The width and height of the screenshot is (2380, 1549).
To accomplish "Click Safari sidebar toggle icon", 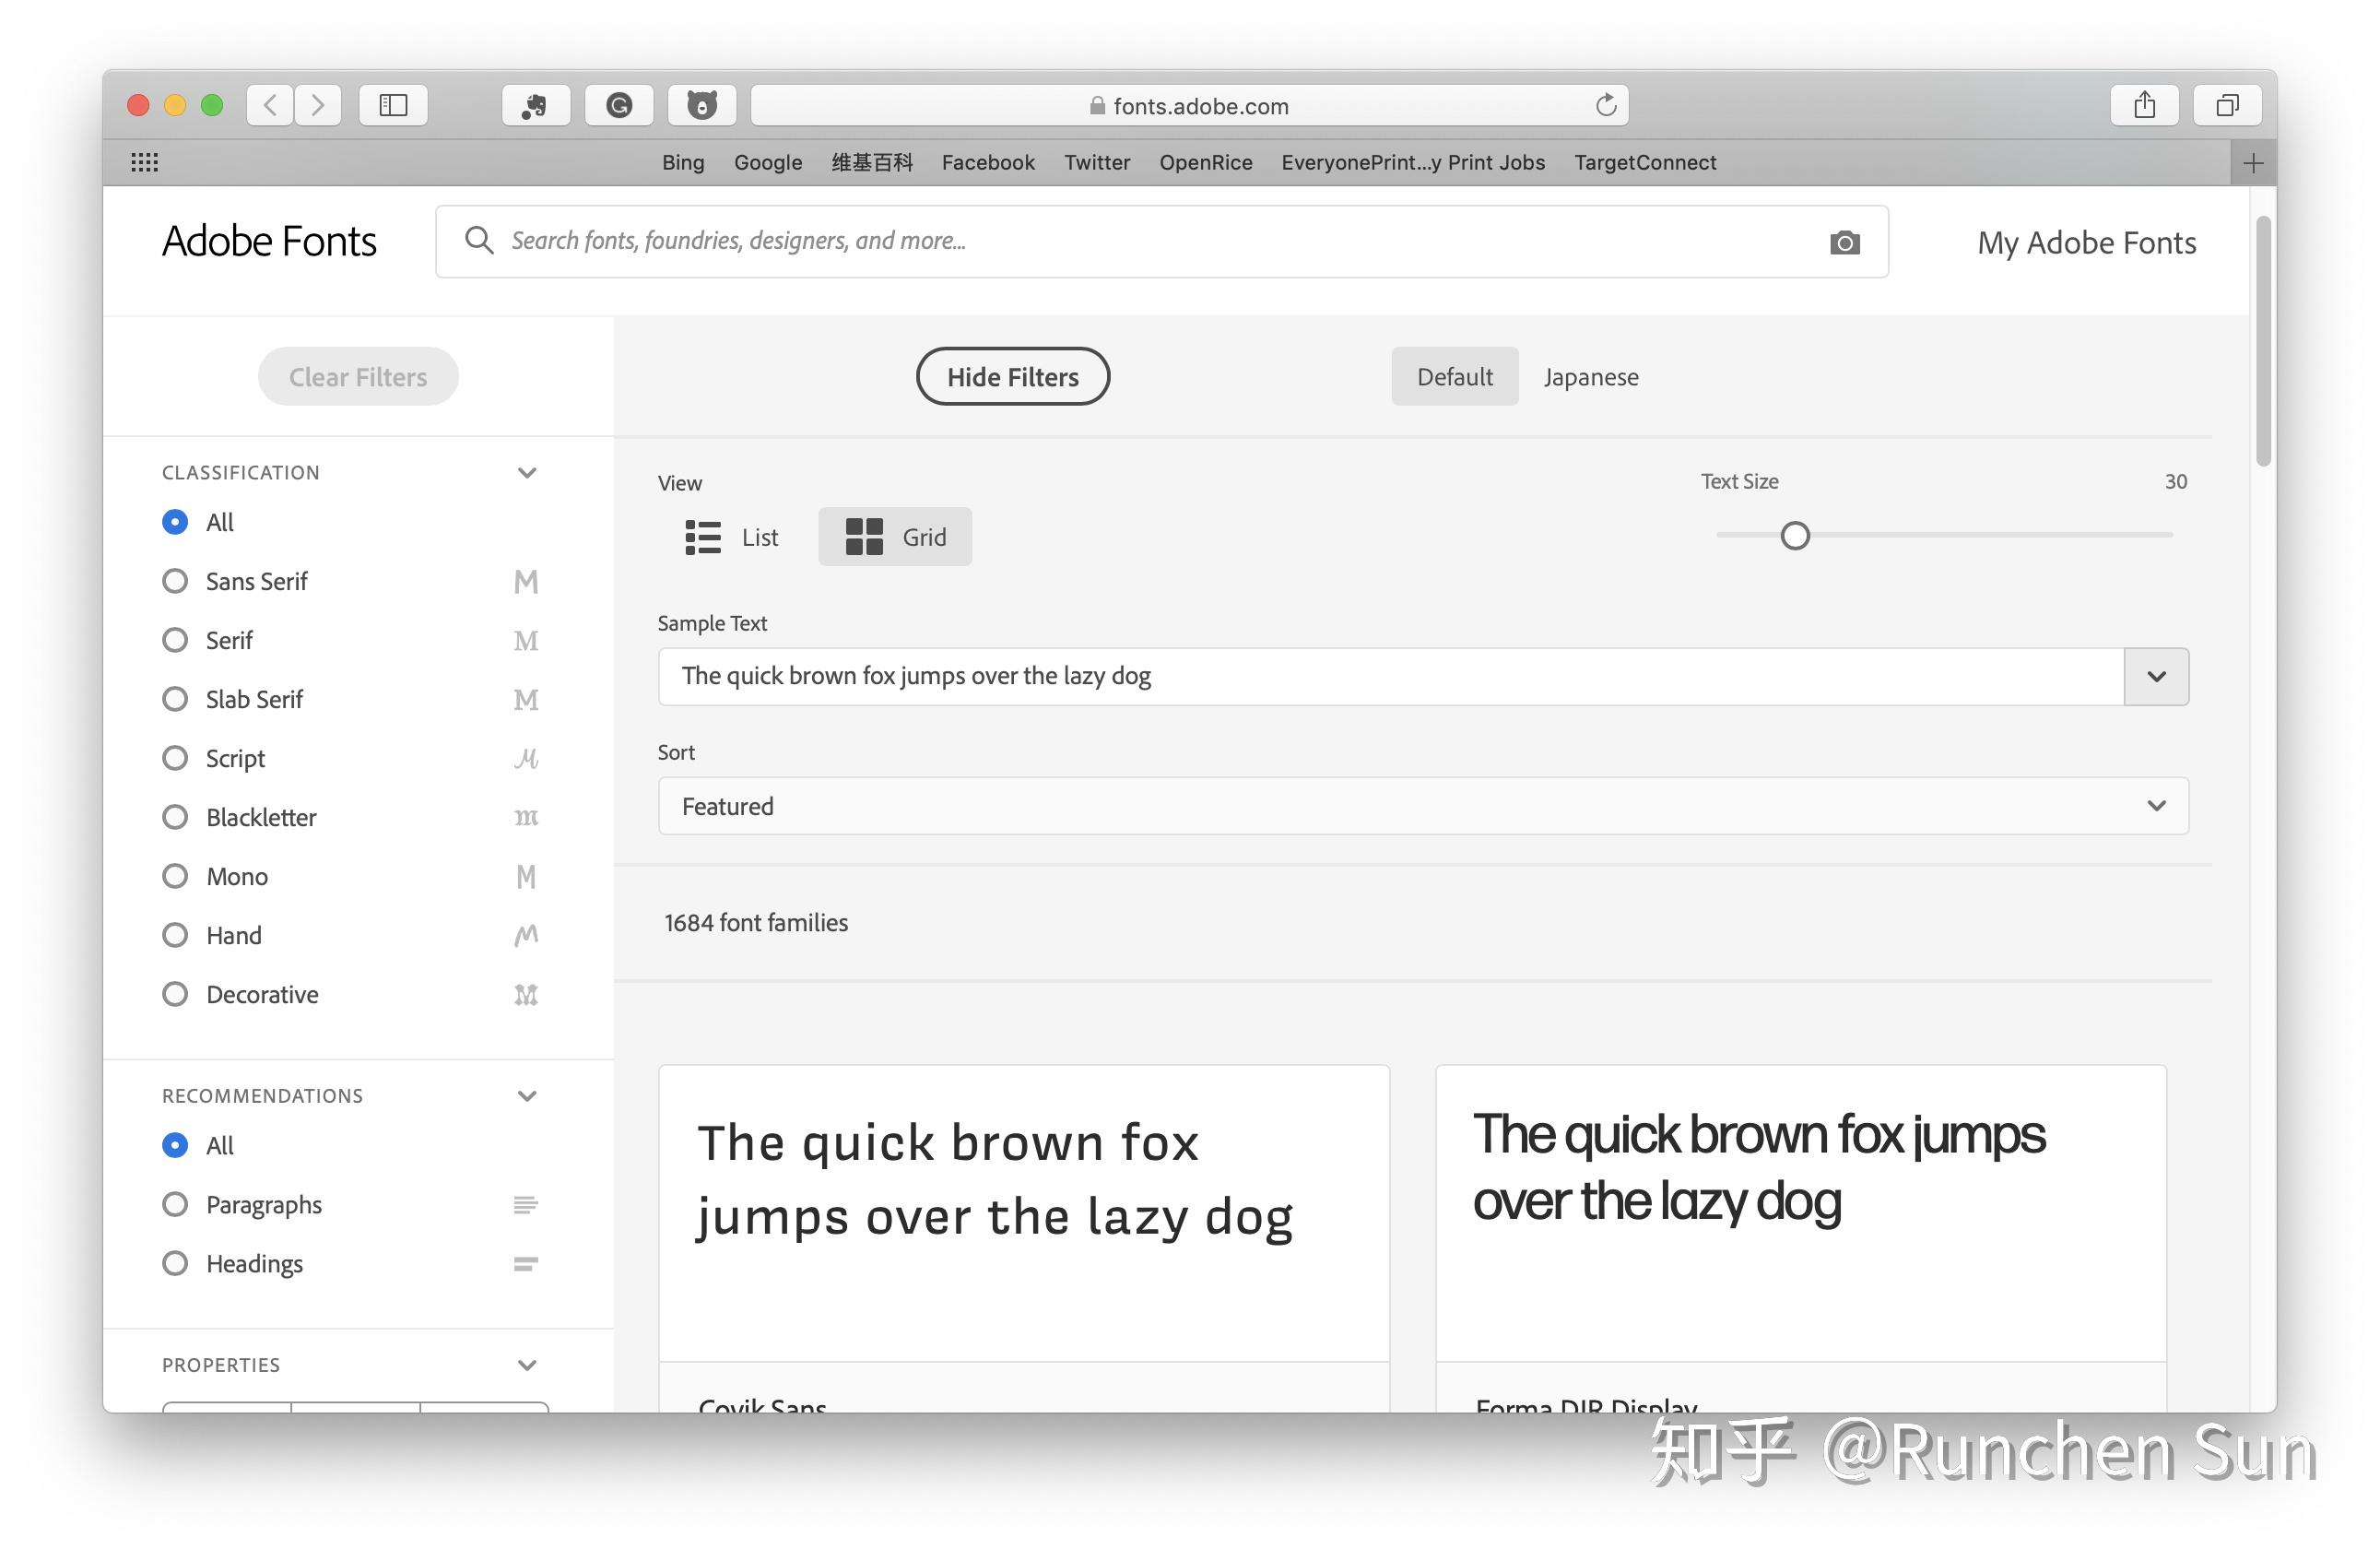I will pyautogui.click(x=393, y=105).
